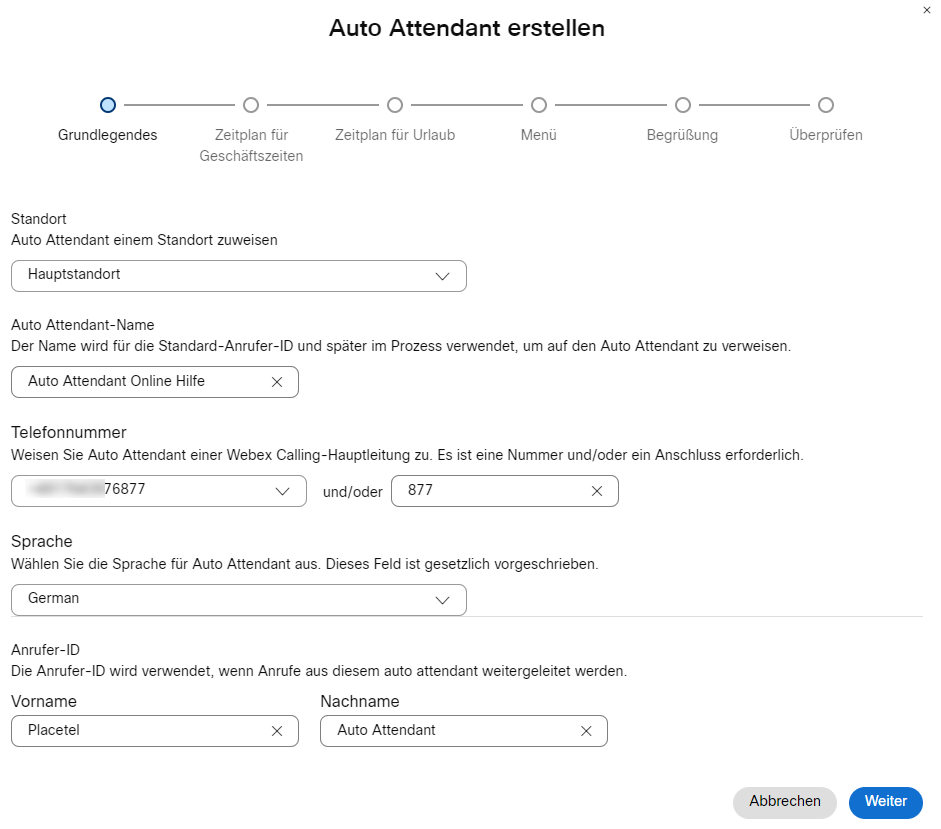Viewport: 941px width, 829px height.
Task: Jump to the Überprüfen step
Action: click(x=826, y=105)
